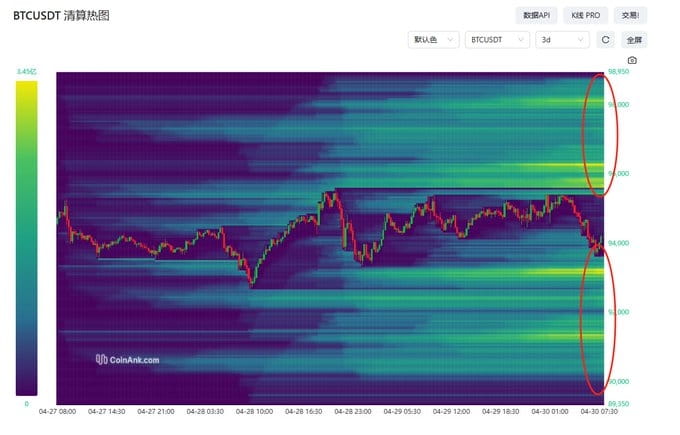Click the 94,000 price axis label
The image size is (680, 435).
point(621,243)
